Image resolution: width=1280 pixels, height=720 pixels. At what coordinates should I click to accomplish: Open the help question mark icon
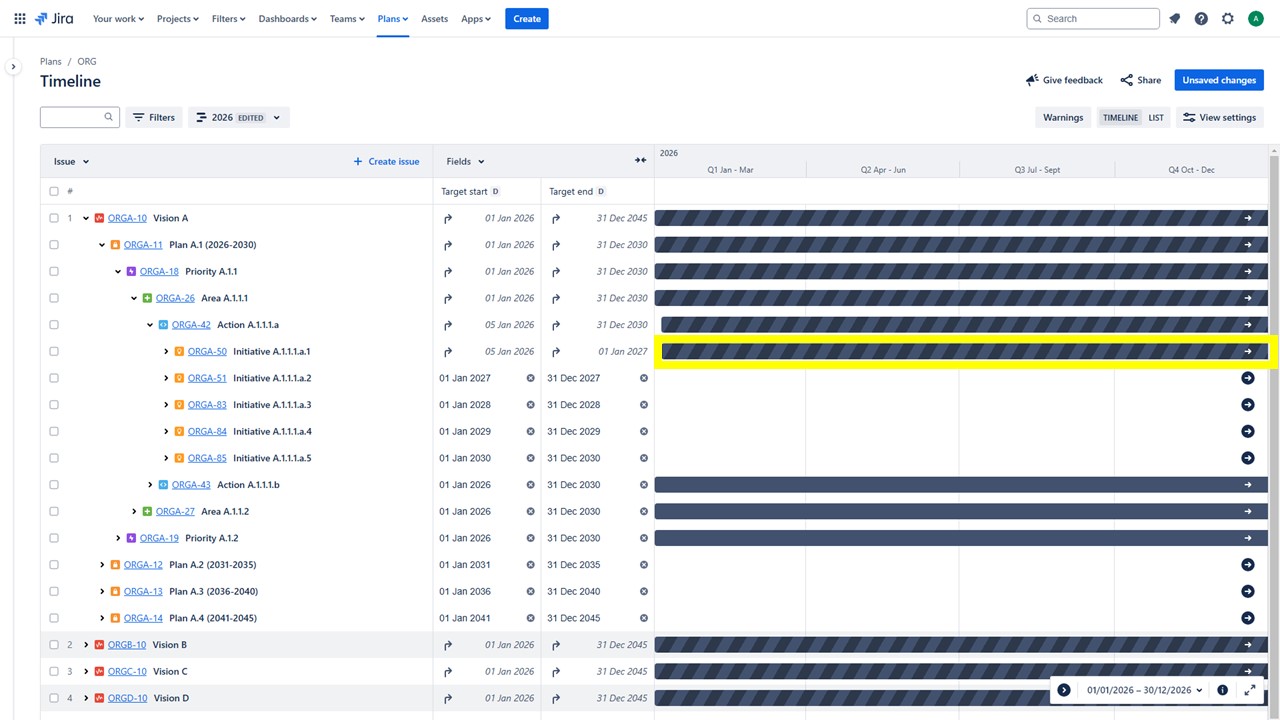[x=1201, y=18]
